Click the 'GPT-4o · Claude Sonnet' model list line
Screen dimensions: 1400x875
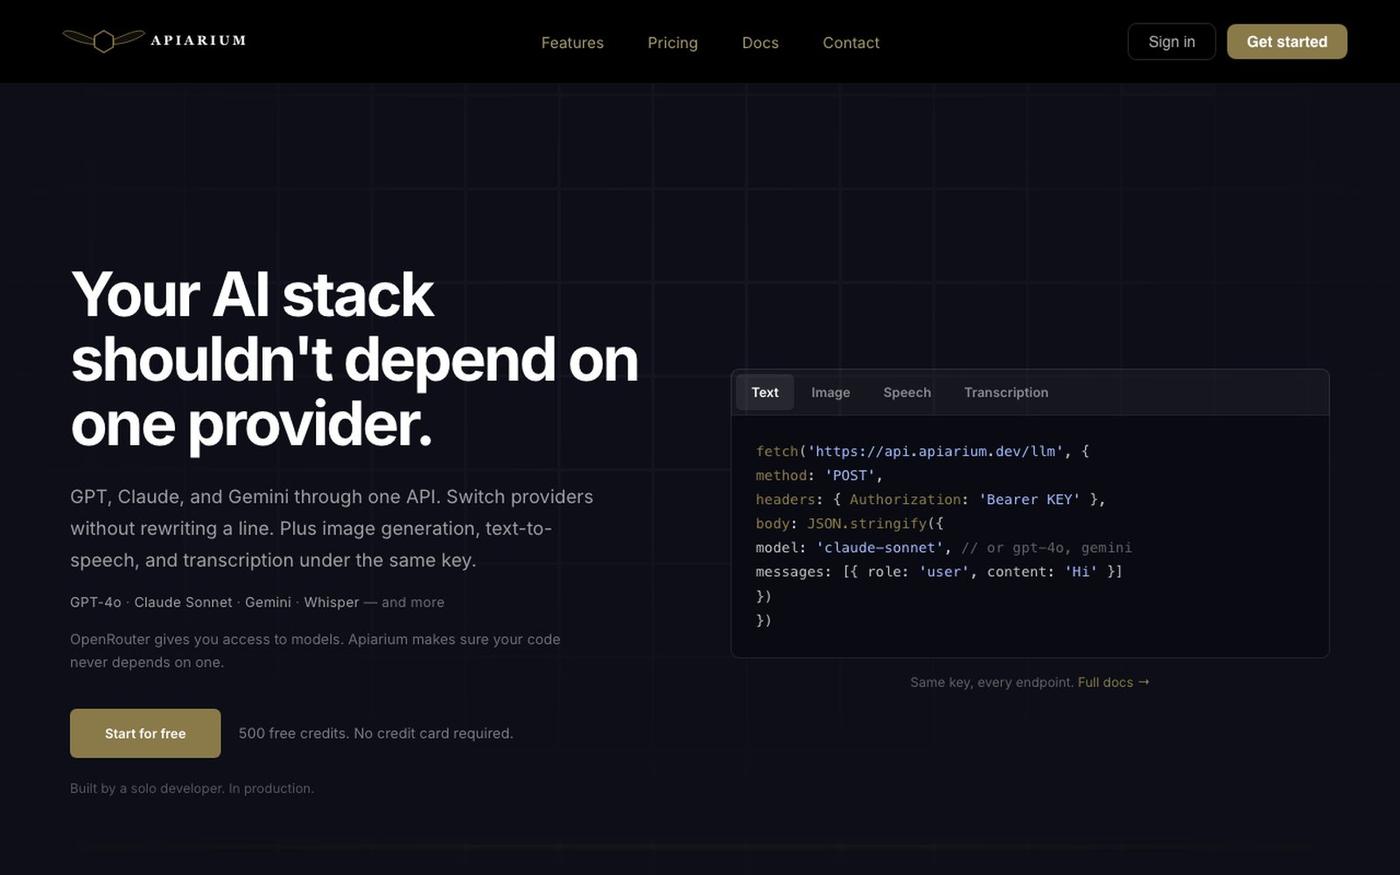pos(257,602)
